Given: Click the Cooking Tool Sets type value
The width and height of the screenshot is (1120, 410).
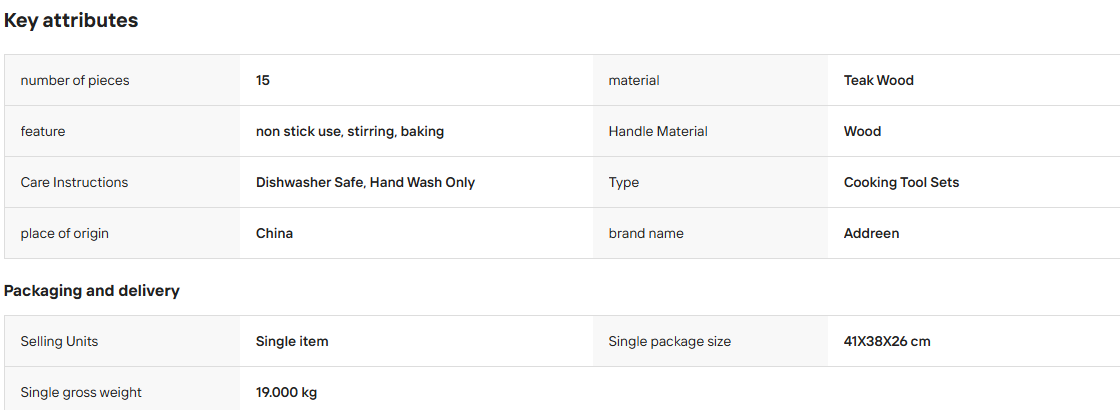Looking at the screenshot, I should point(901,182).
